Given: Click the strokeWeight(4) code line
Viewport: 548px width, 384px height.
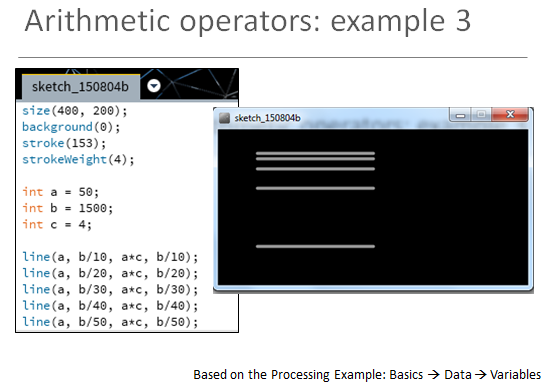Looking at the screenshot, I should (78, 160).
